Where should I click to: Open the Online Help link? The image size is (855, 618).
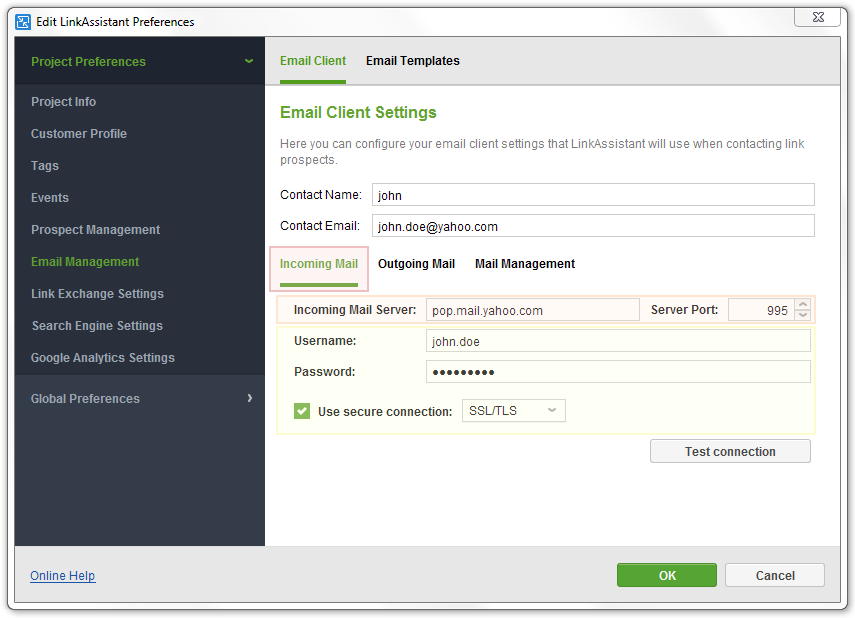(63, 576)
